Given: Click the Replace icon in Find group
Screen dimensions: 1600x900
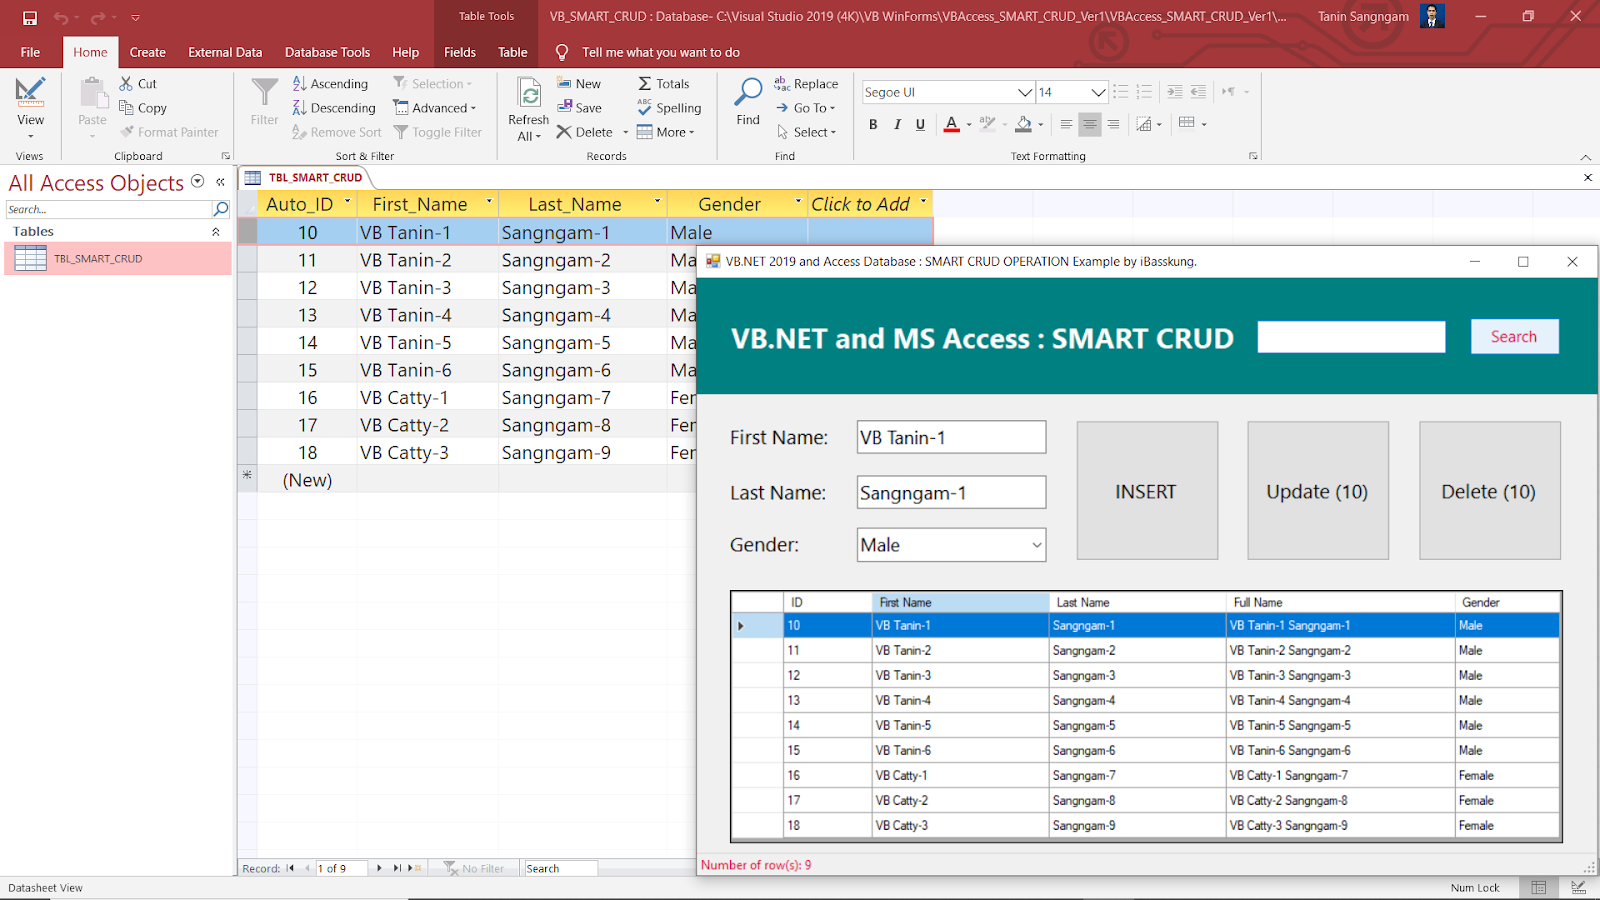Looking at the screenshot, I should pyautogui.click(x=782, y=84).
